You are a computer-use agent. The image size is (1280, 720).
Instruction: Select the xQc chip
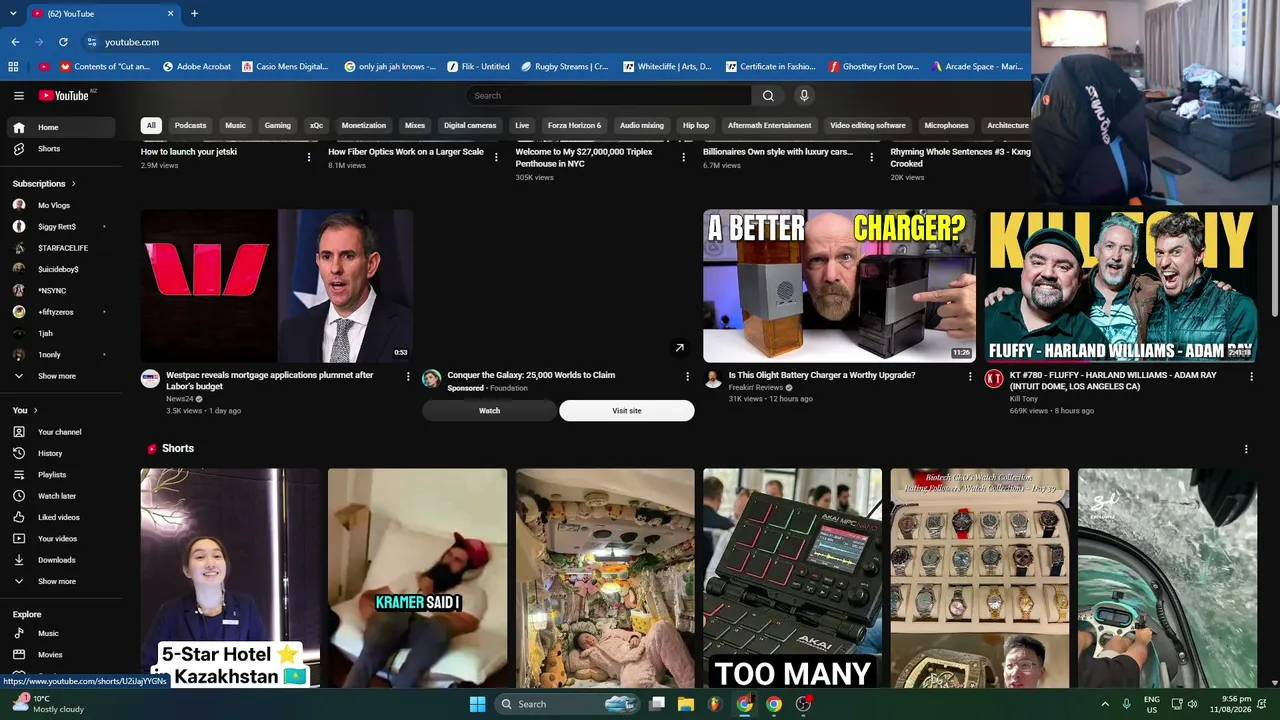coord(316,126)
